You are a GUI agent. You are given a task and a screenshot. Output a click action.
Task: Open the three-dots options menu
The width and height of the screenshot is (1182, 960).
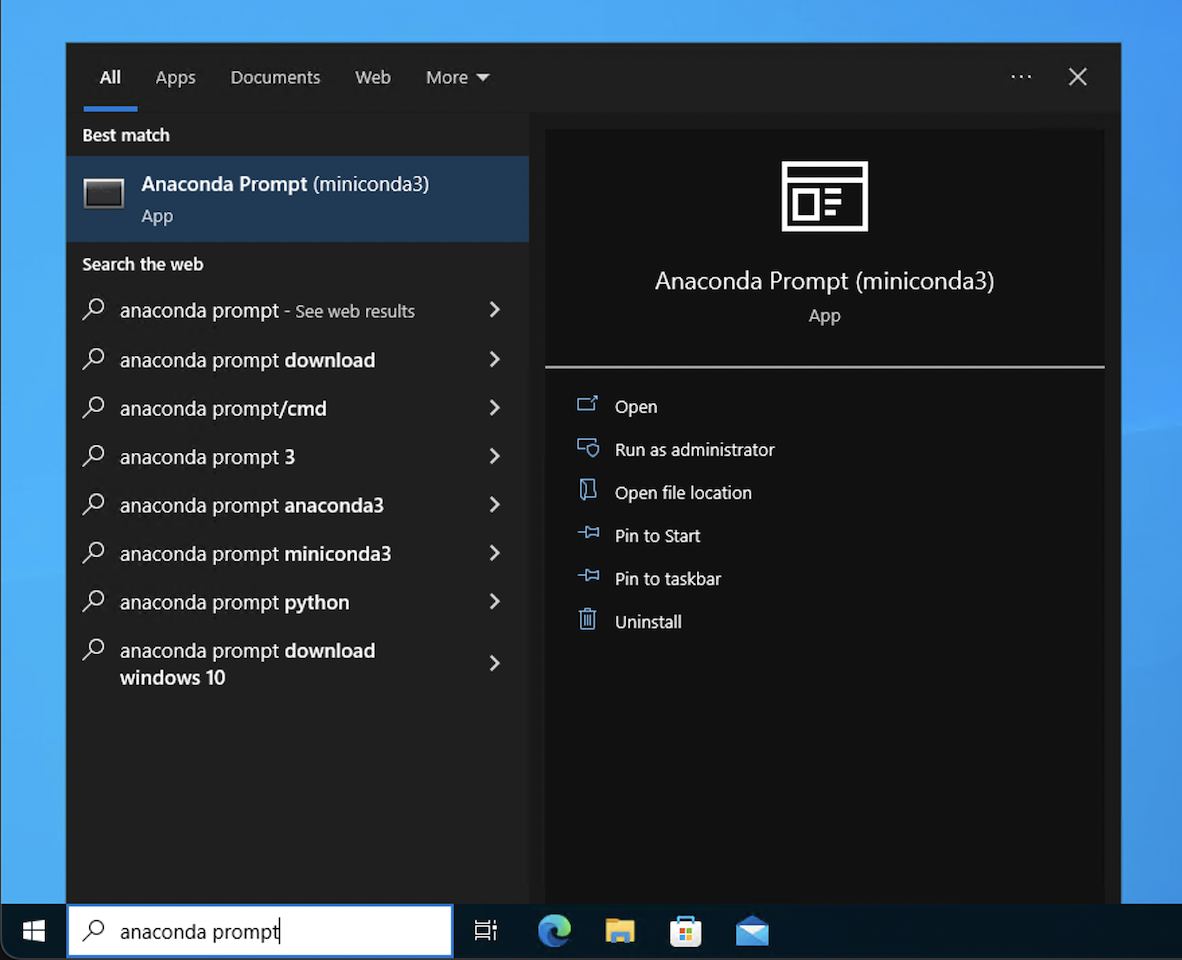pos(1021,77)
